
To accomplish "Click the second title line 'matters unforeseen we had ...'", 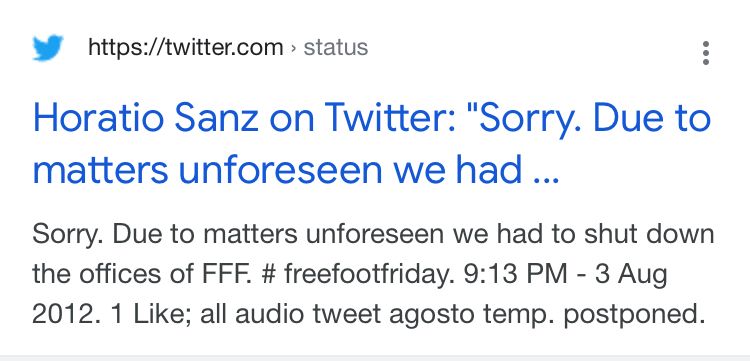I will click(296, 171).
